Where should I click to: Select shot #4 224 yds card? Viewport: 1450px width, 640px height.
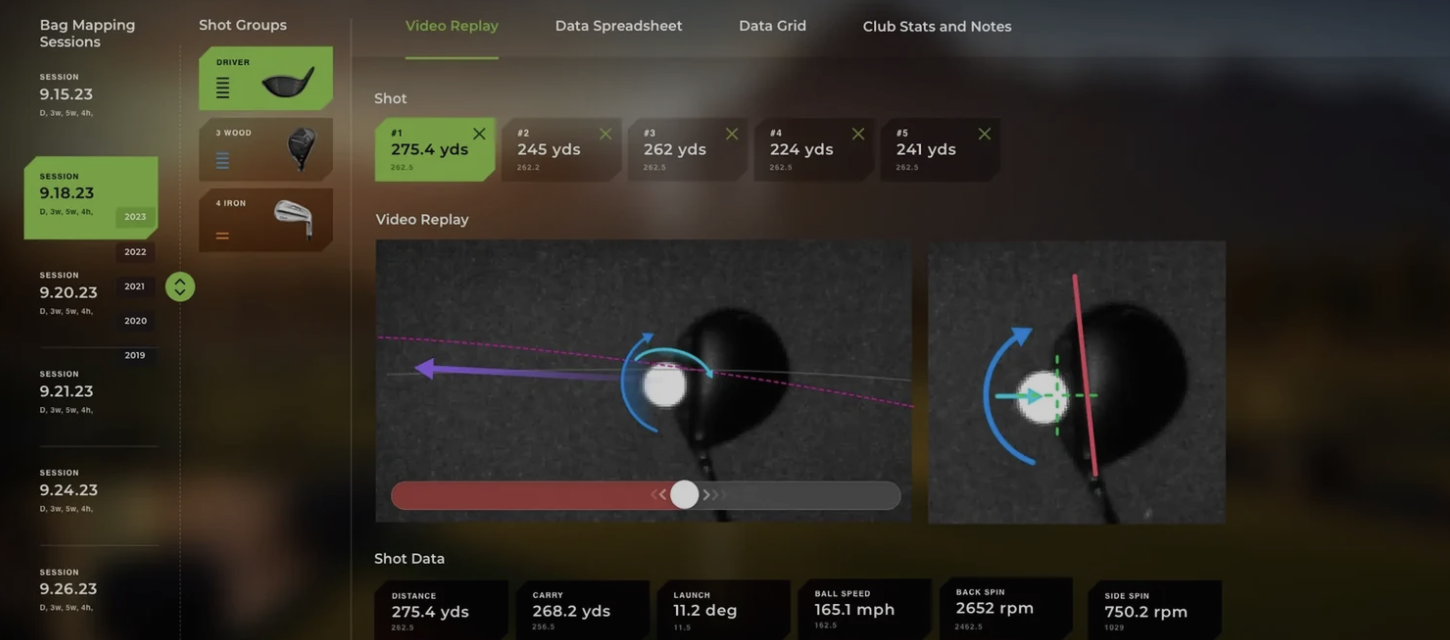(x=814, y=150)
